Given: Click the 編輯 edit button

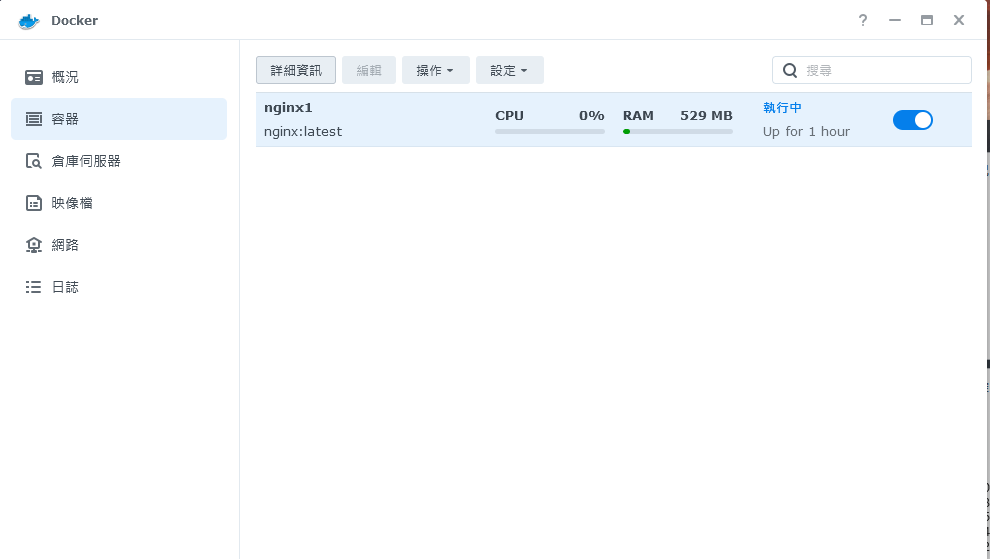Looking at the screenshot, I should pyautogui.click(x=369, y=70).
